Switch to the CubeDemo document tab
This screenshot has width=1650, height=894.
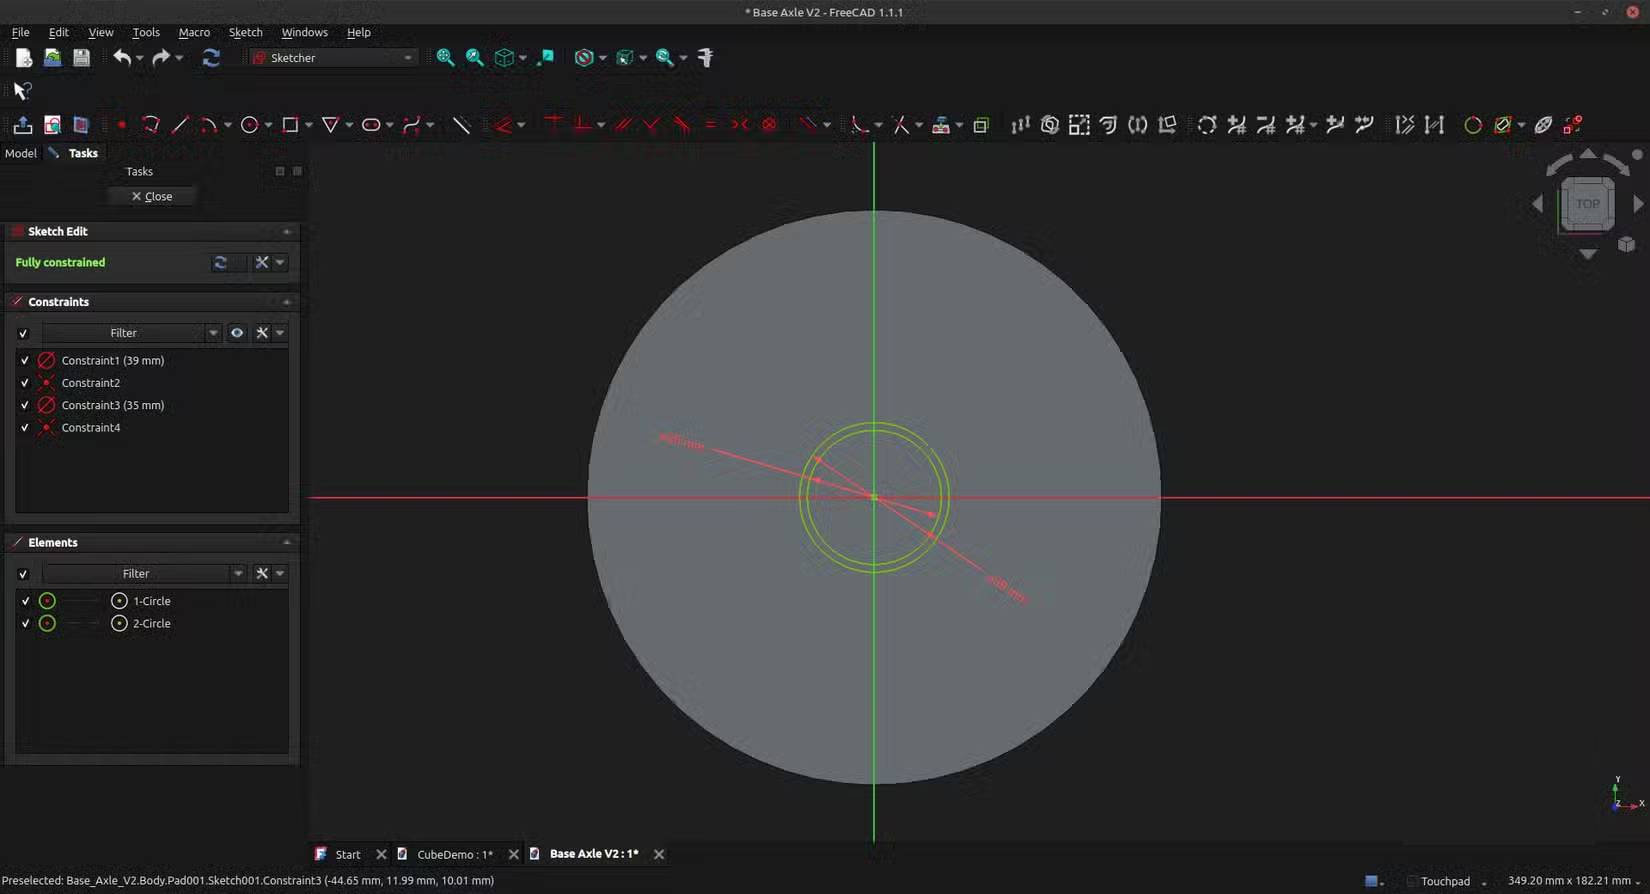(x=454, y=854)
